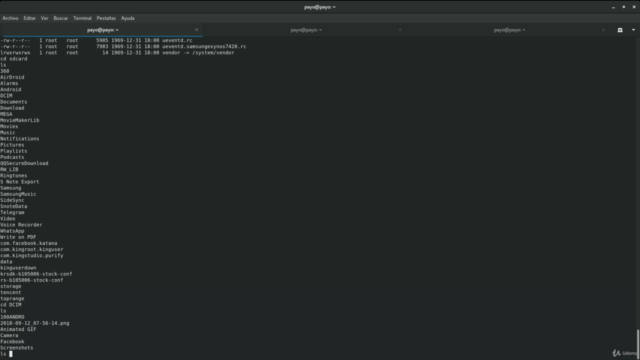Click the text 'tencent'
Viewport: 640px width, 360px height.
pos(11,293)
